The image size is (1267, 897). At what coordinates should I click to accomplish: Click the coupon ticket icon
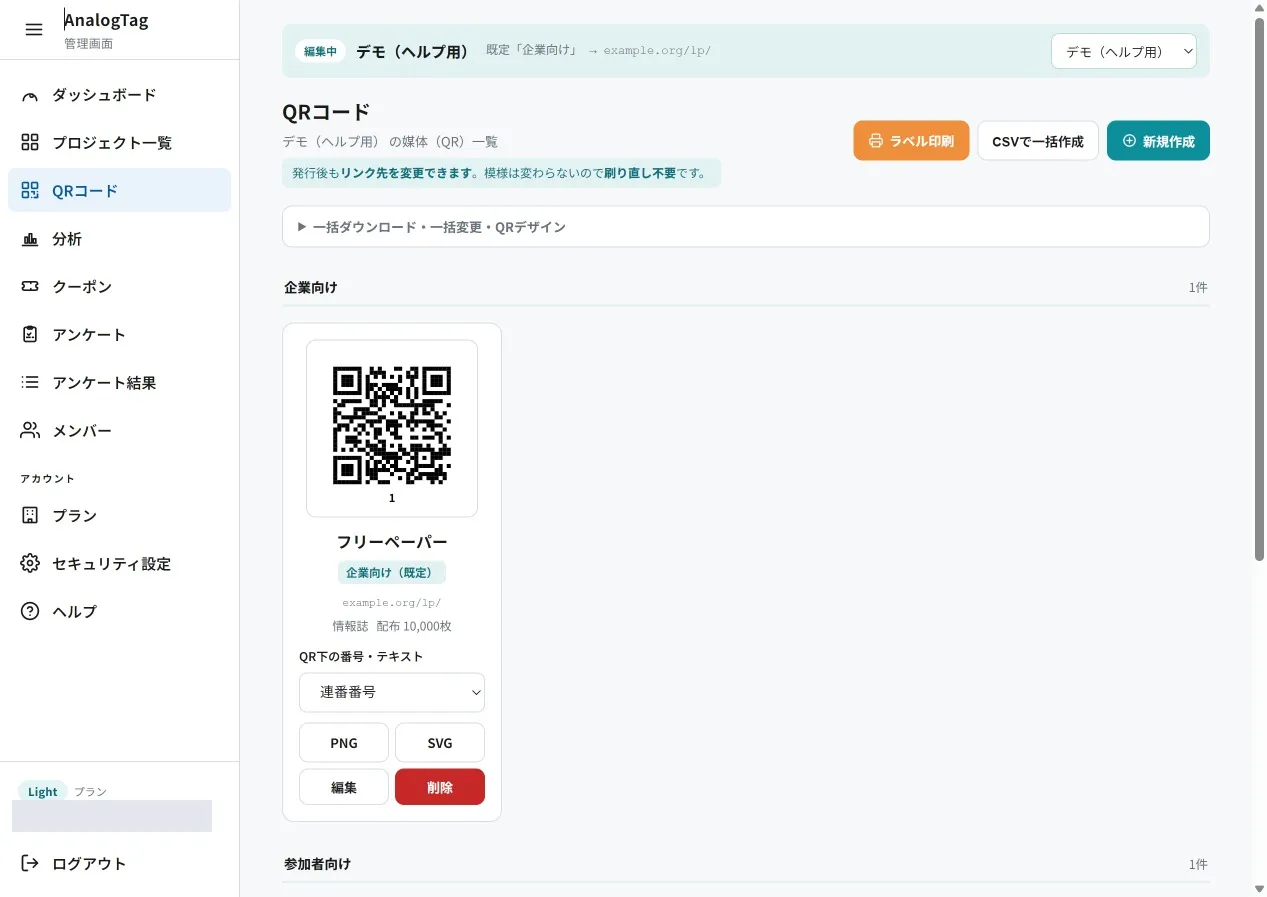(x=30, y=286)
